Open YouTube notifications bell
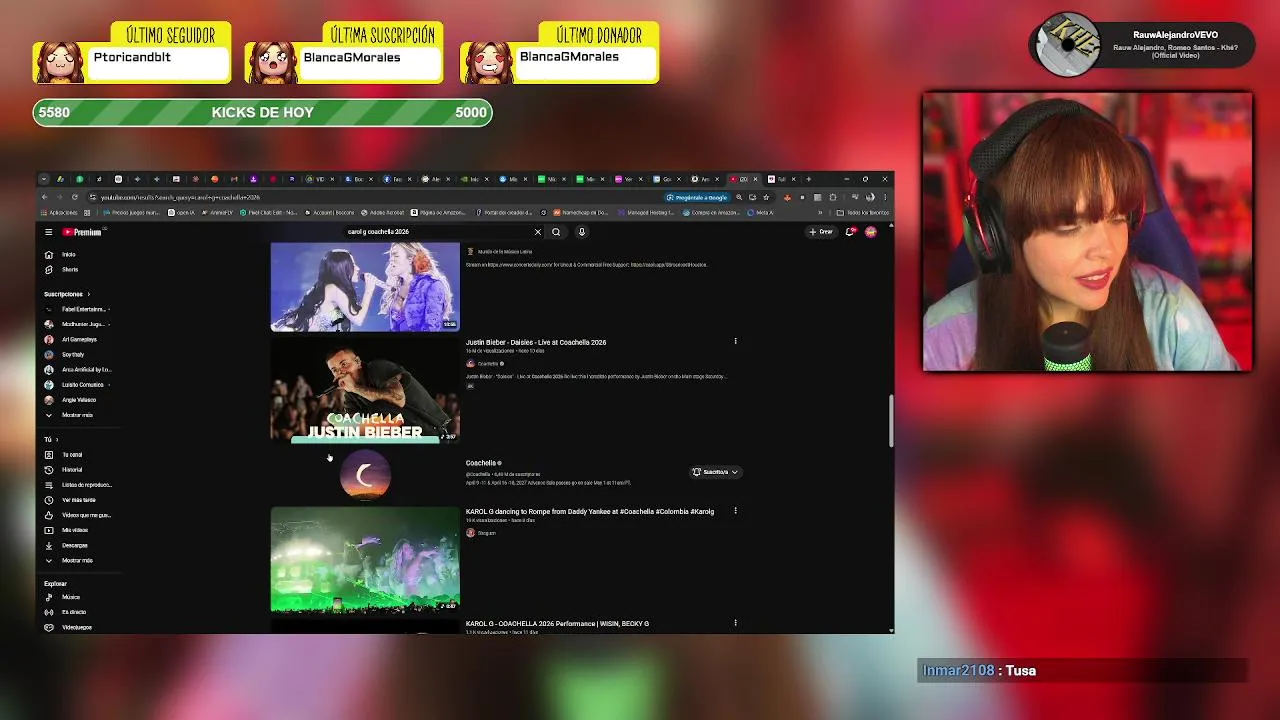The image size is (1280, 720). [x=850, y=232]
